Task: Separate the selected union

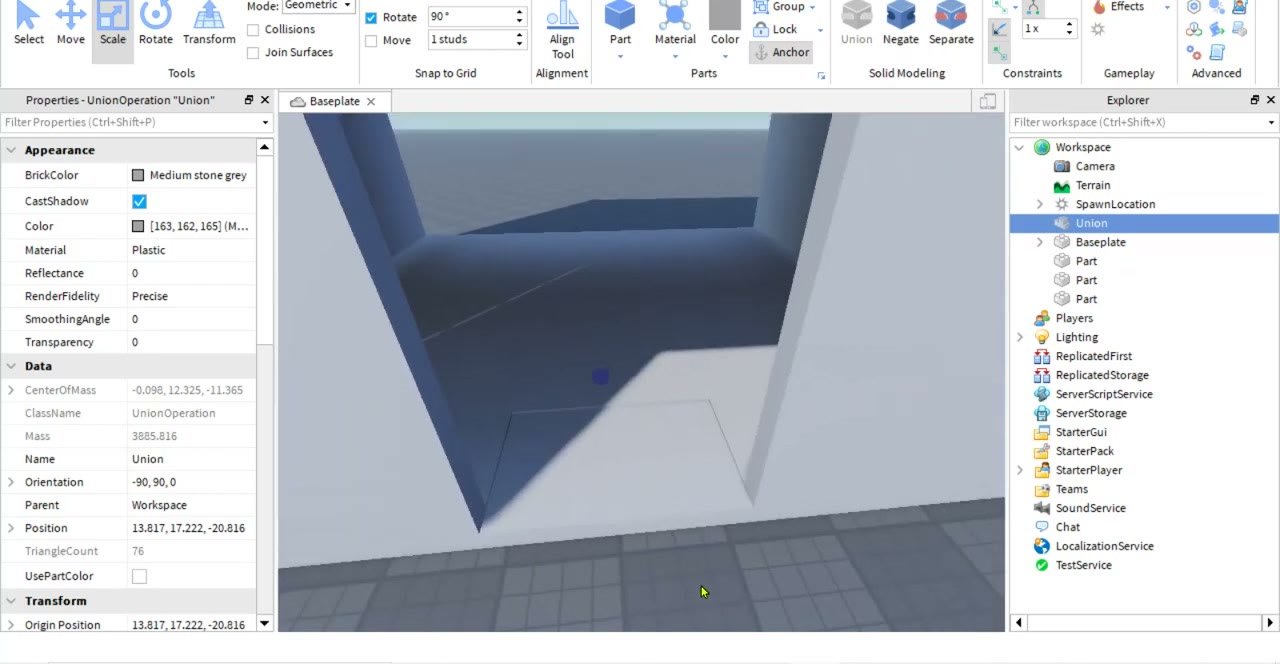Action: point(951,26)
